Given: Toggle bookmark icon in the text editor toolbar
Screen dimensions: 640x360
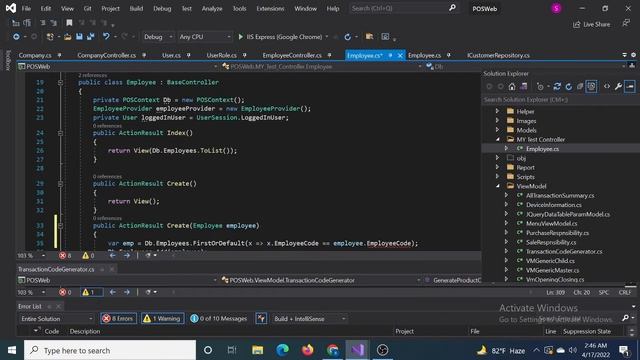Looking at the screenshot, I should [69, 23].
